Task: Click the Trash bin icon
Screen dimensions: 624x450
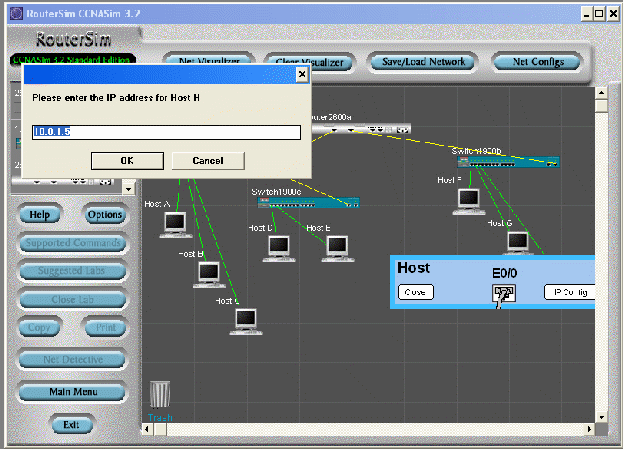Action: (x=160, y=394)
